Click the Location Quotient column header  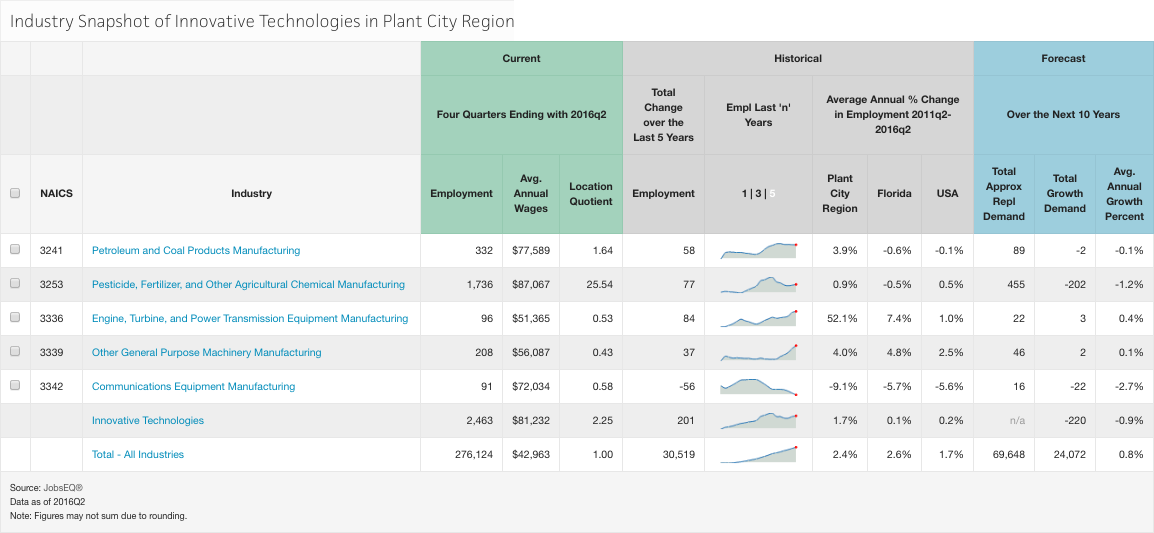[x=590, y=194]
